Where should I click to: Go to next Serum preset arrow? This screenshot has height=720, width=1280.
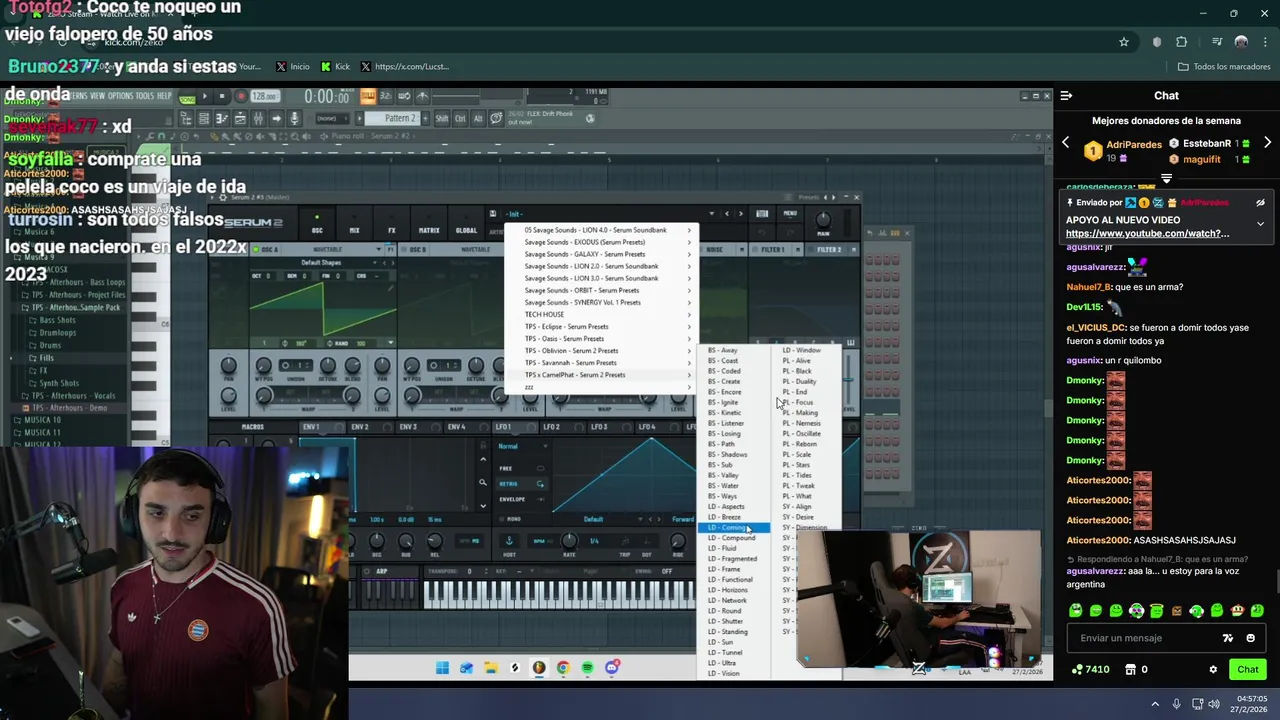(740, 213)
